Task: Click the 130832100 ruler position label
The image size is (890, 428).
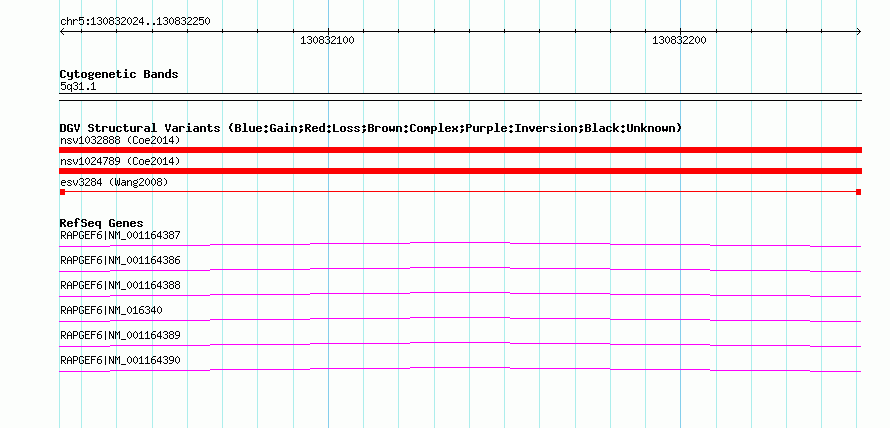Action: coord(328,40)
